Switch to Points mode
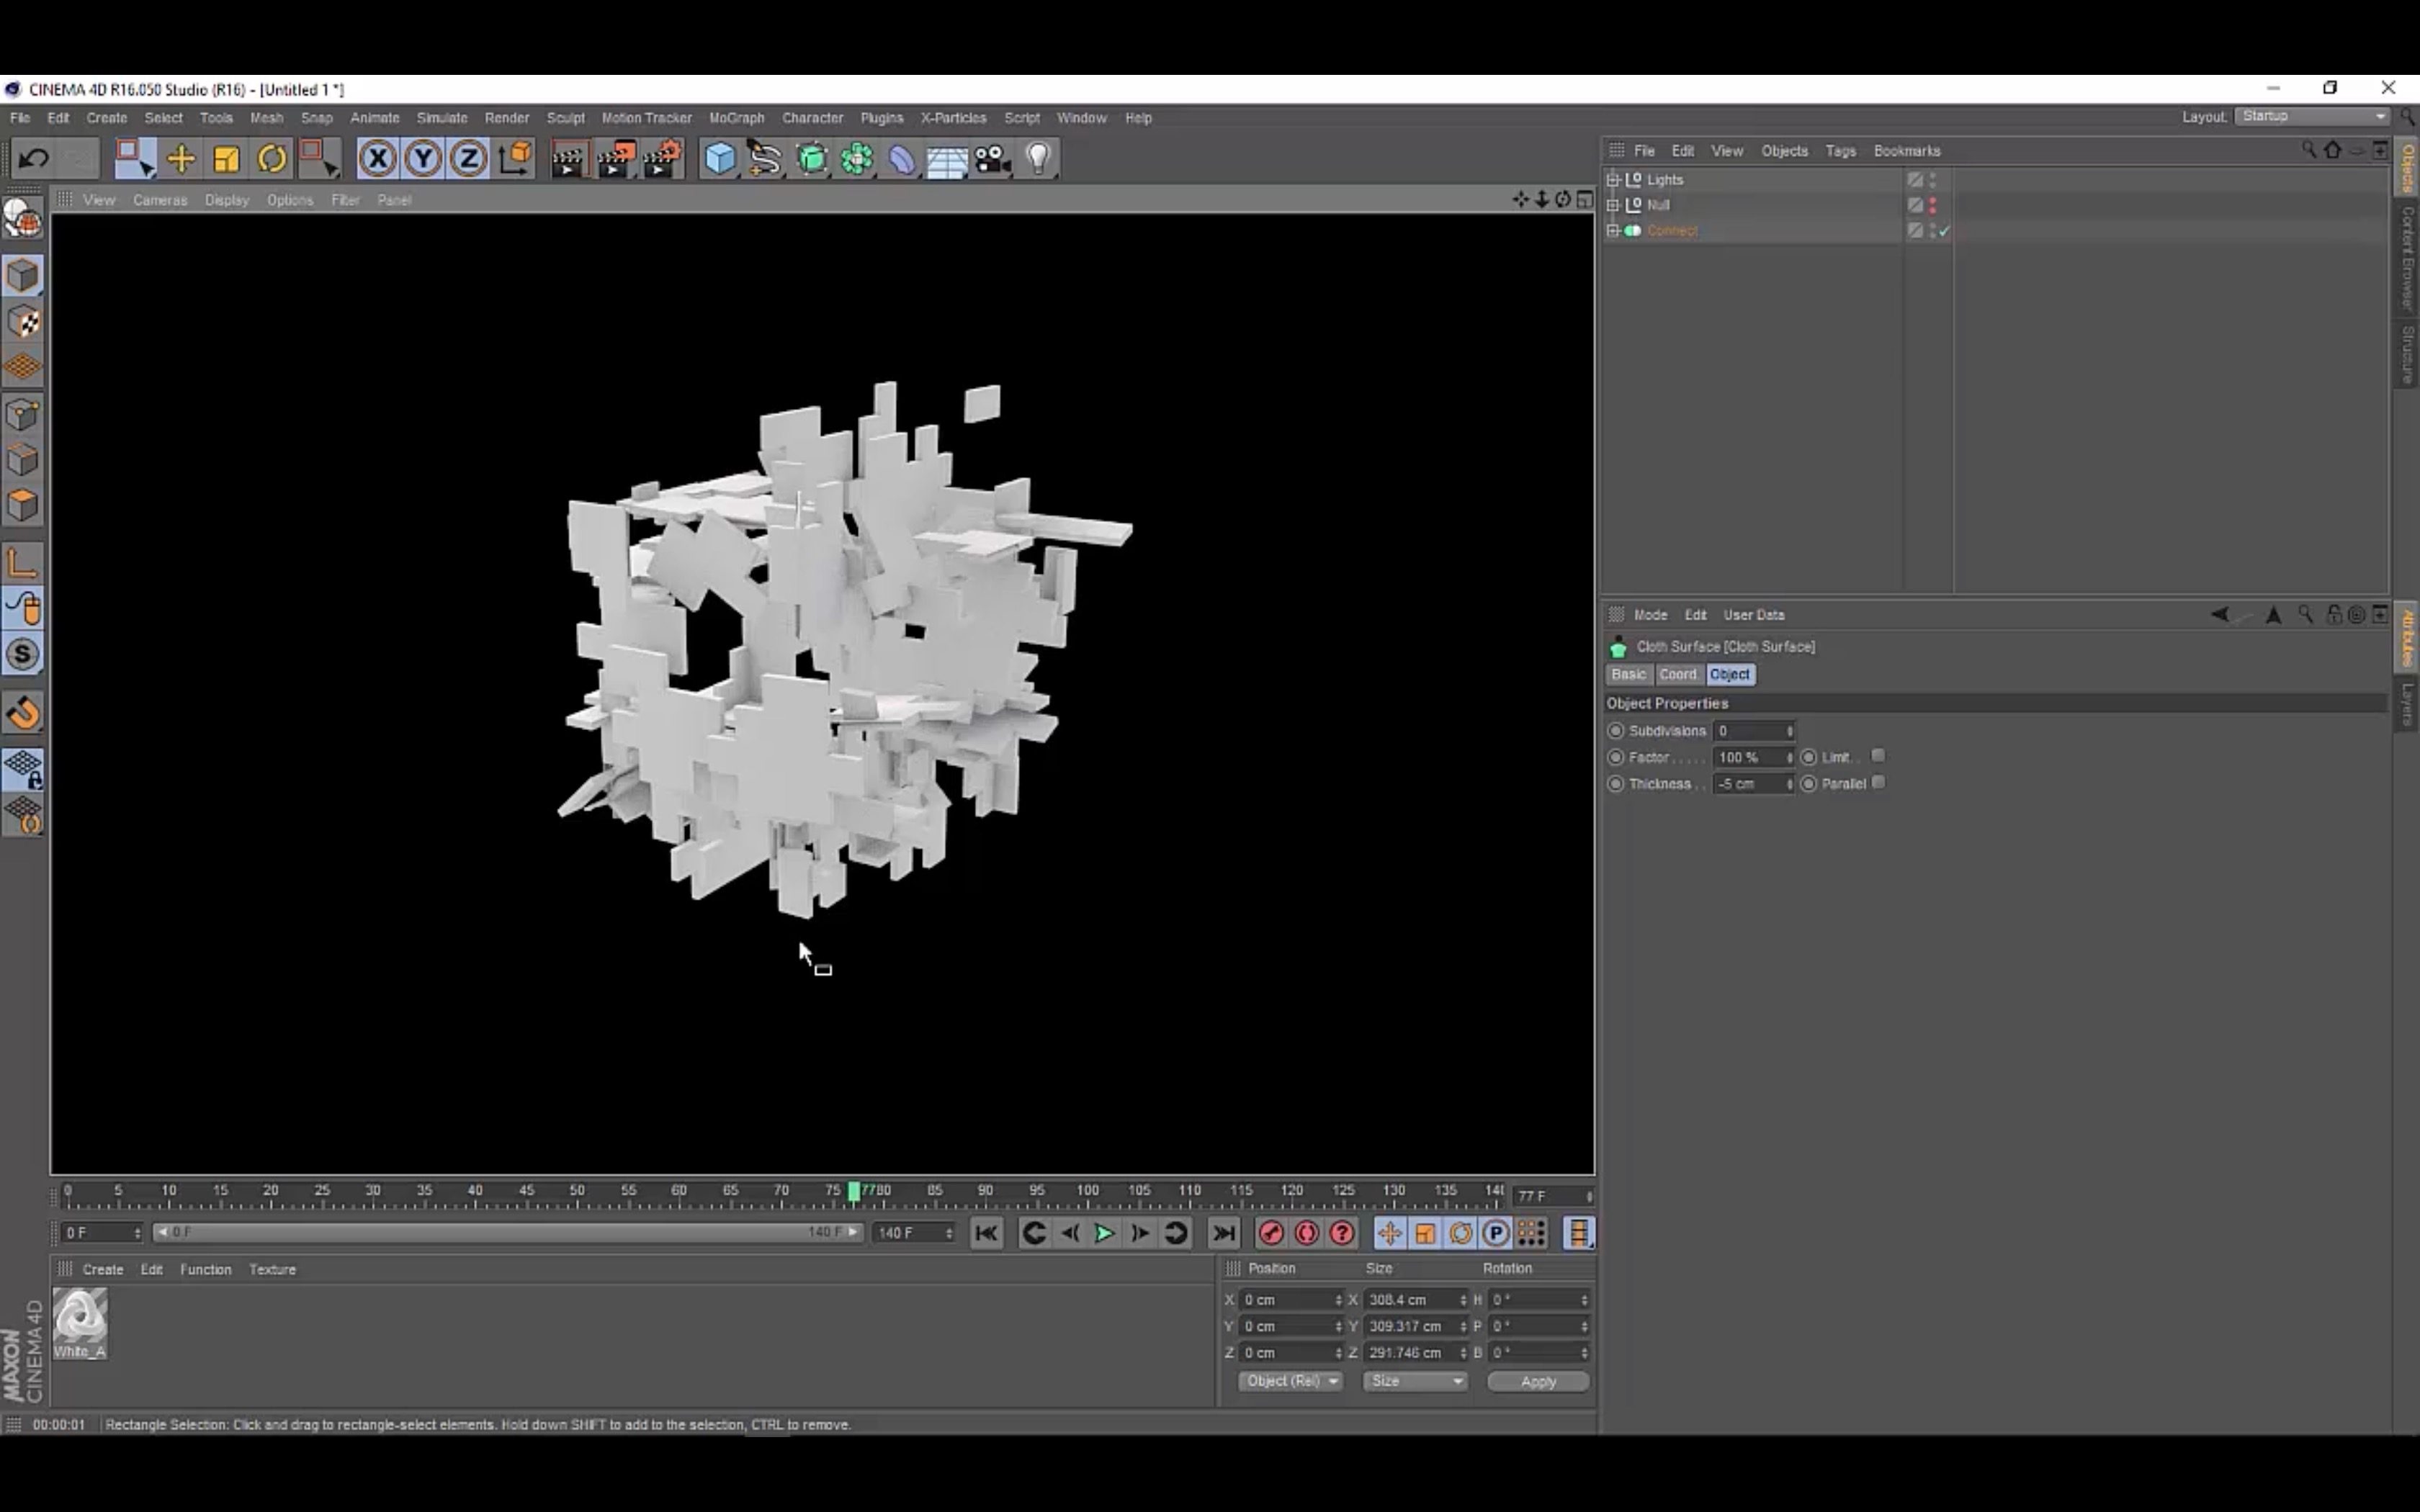 pyautogui.click(x=23, y=415)
